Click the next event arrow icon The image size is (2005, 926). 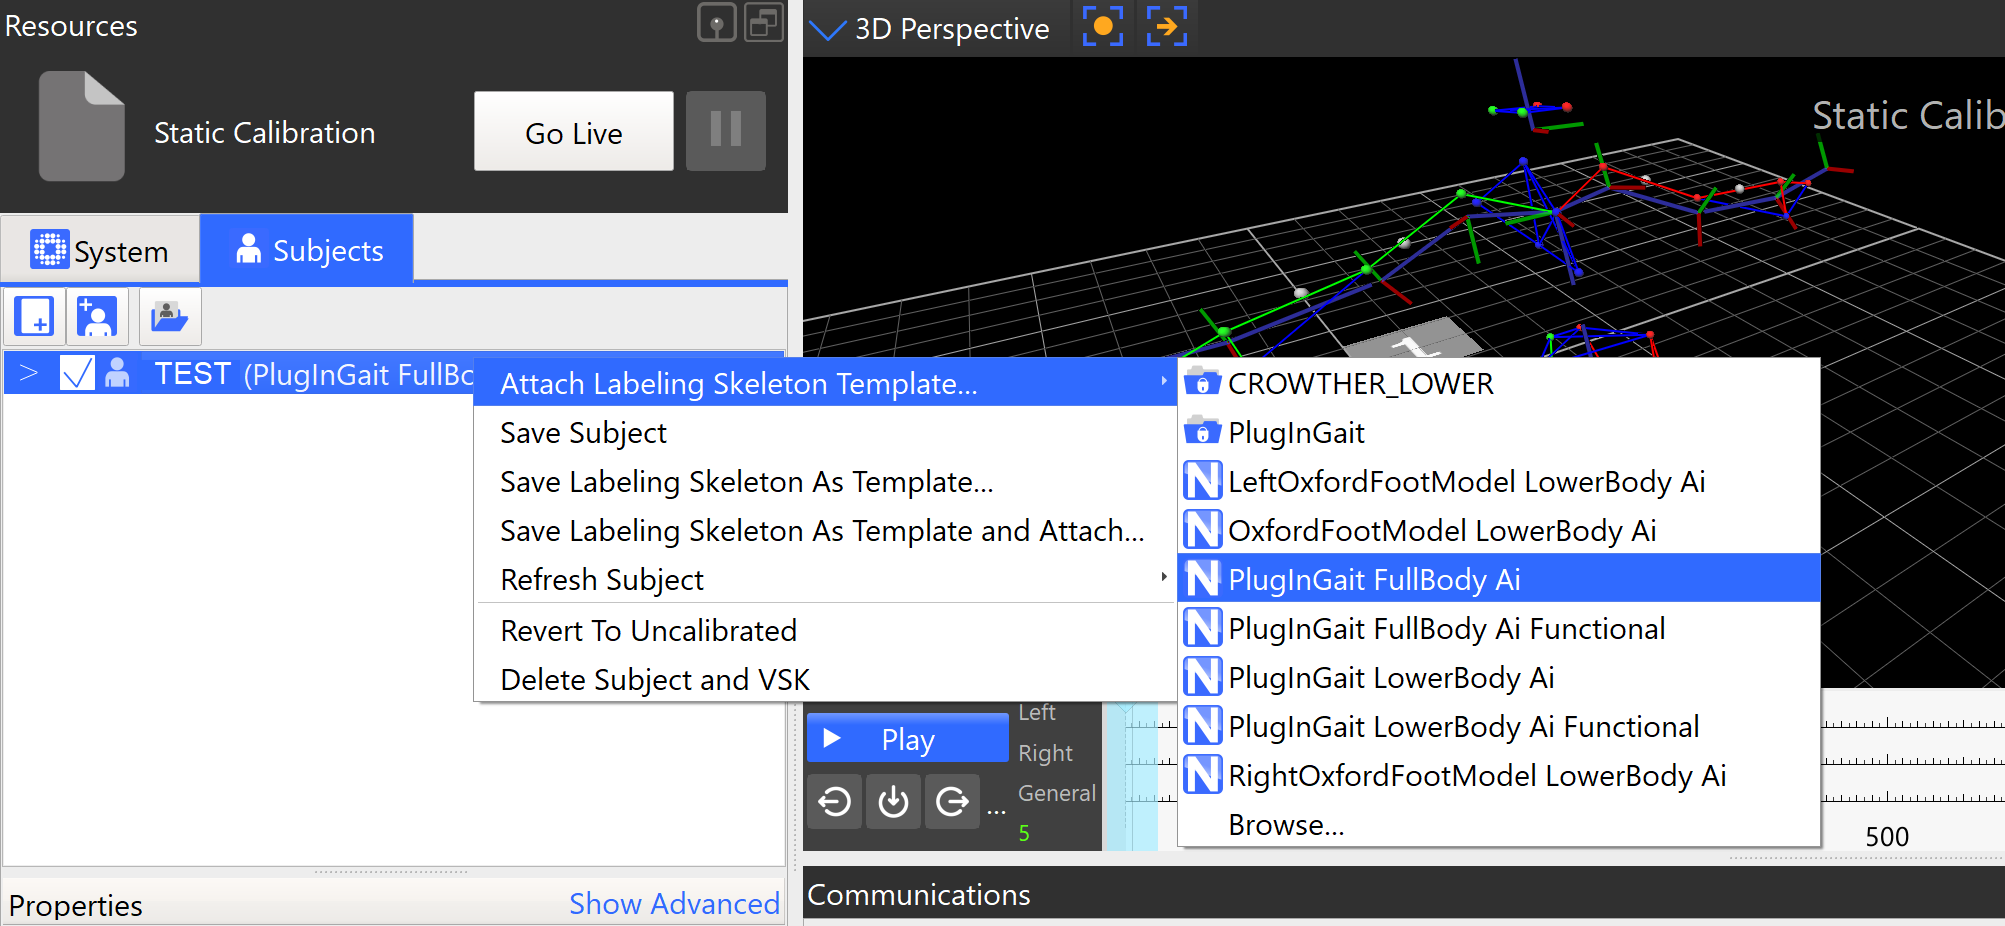[x=952, y=802]
